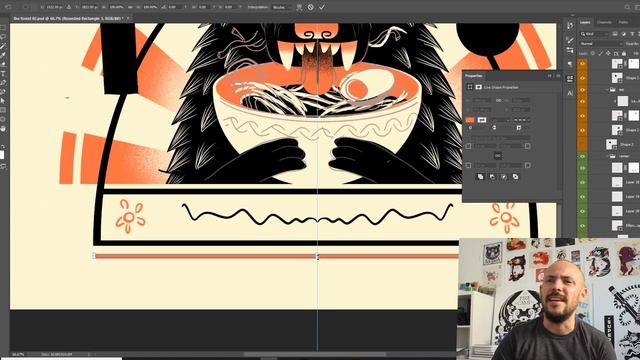This screenshot has height=360, width=640.
Task: Select the Rectangular Marquee tool
Action: point(3,28)
